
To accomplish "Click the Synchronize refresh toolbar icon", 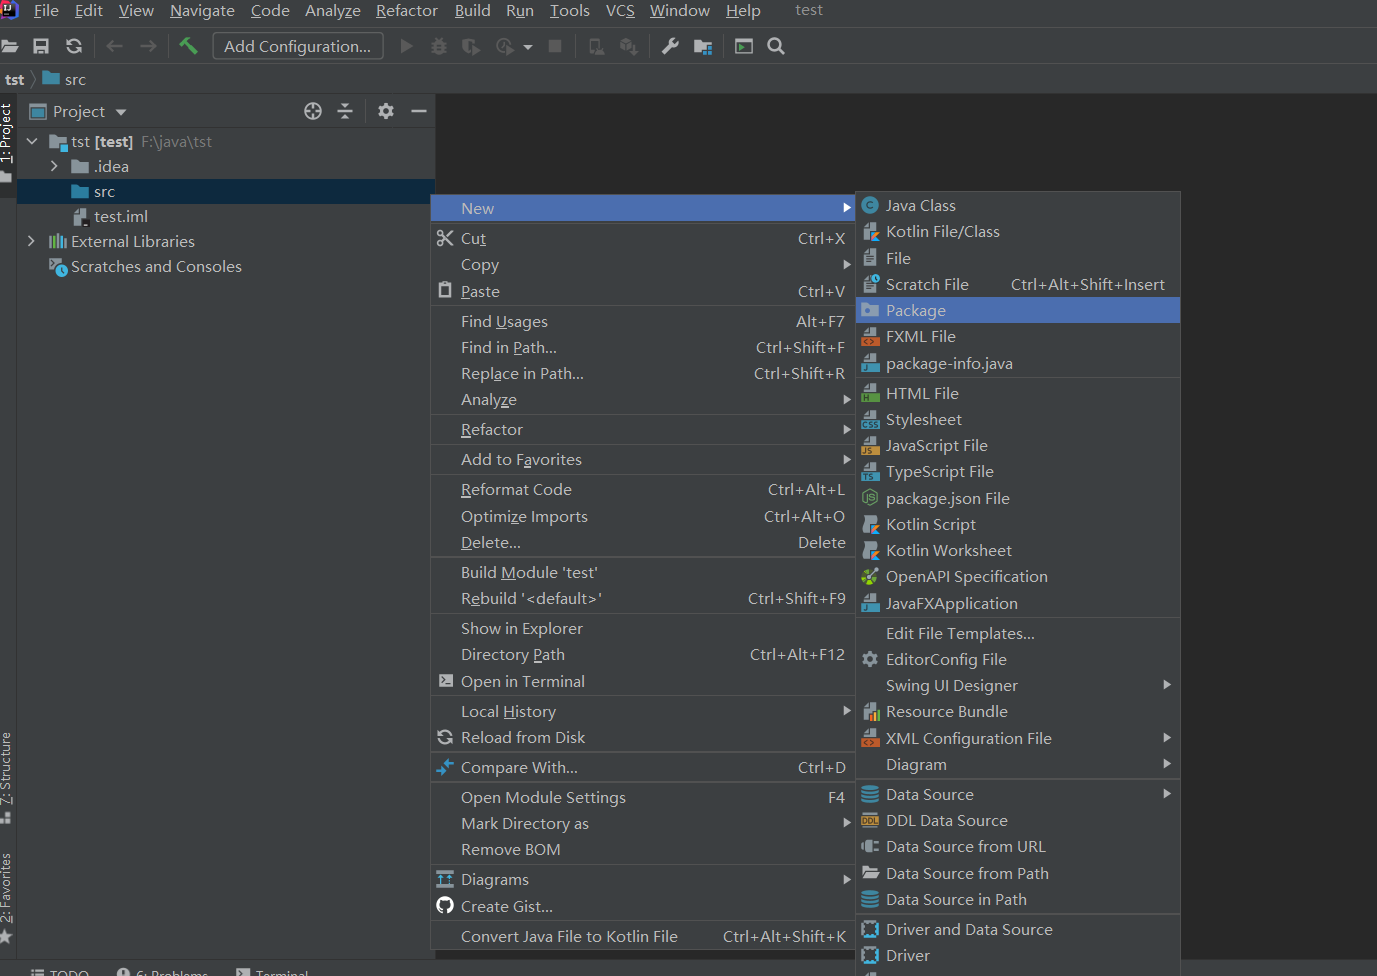I will pyautogui.click(x=74, y=46).
